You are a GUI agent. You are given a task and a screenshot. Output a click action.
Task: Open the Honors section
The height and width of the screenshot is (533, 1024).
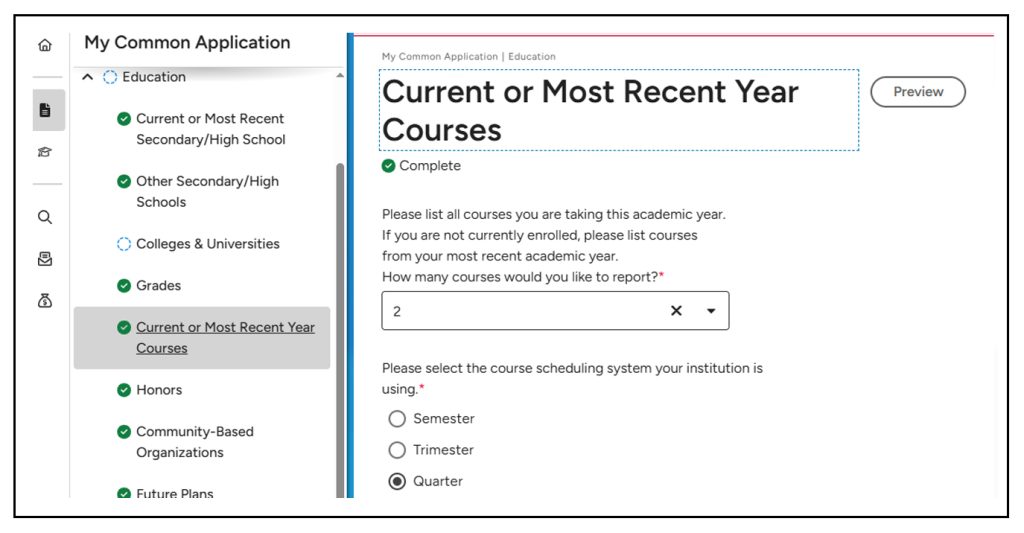159,390
